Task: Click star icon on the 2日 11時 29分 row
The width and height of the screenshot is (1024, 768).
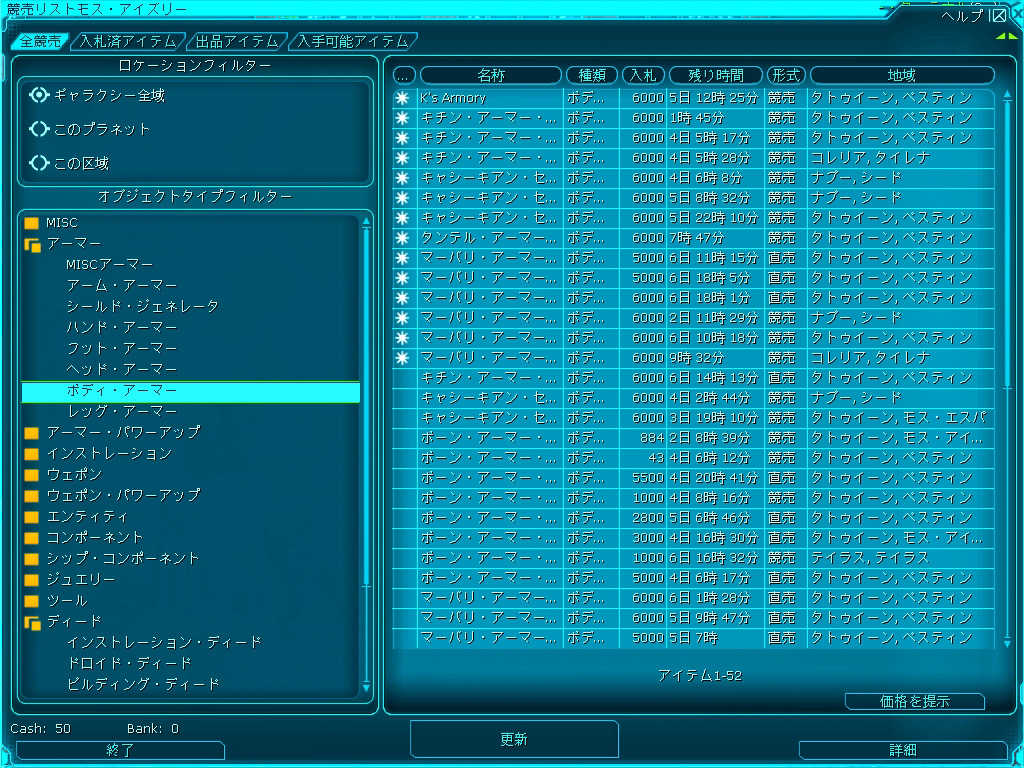Action: coord(402,318)
